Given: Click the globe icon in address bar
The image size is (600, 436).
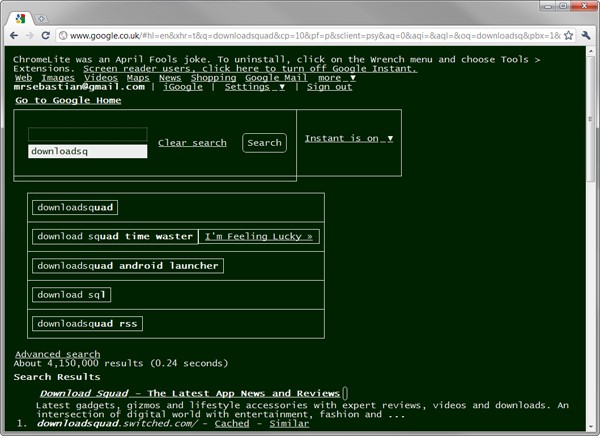Looking at the screenshot, I should pos(63,36).
